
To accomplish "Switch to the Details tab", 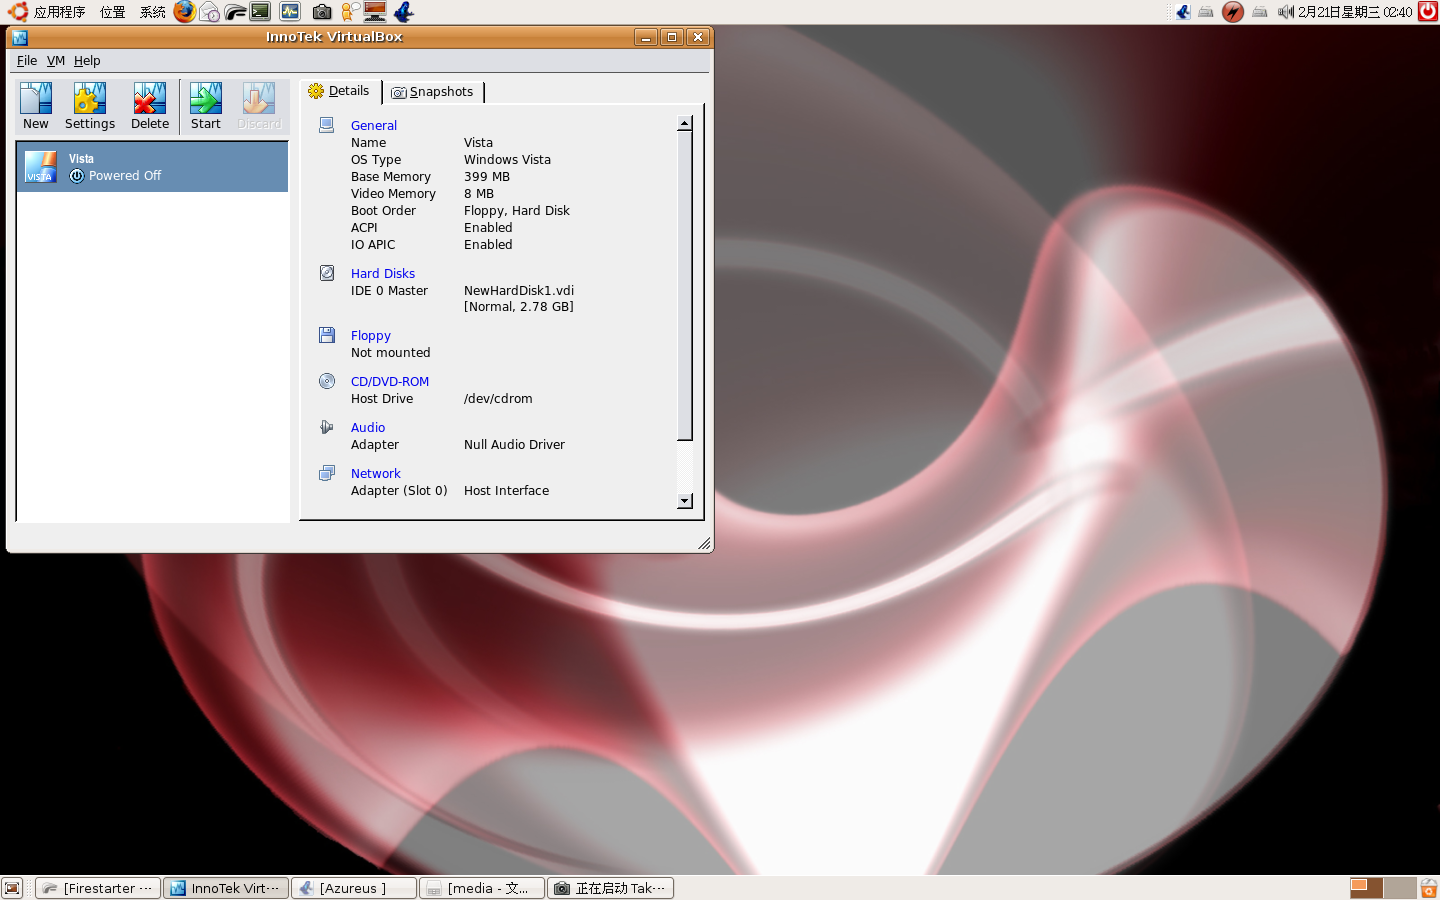I will pyautogui.click(x=340, y=91).
